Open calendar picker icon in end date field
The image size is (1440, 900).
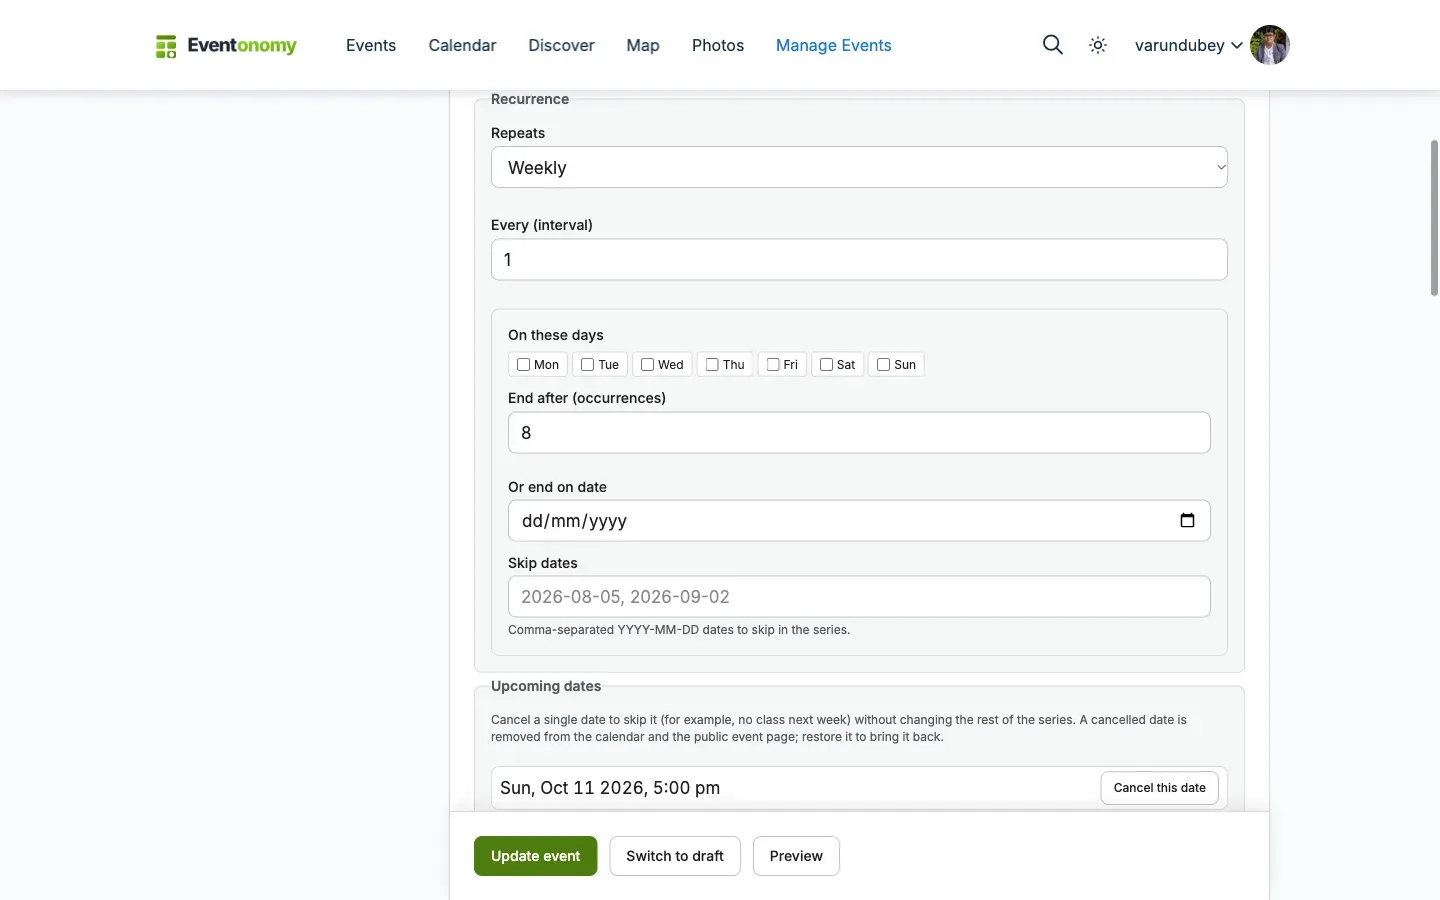(1187, 520)
